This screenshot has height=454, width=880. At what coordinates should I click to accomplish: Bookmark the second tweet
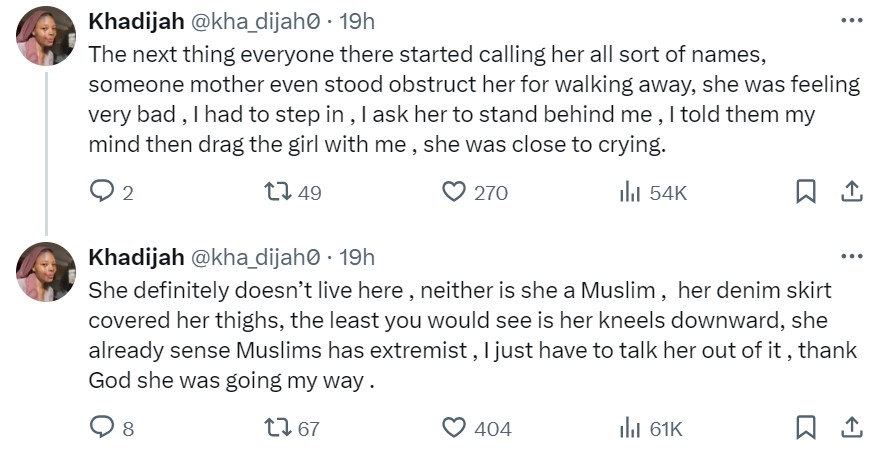tap(806, 429)
